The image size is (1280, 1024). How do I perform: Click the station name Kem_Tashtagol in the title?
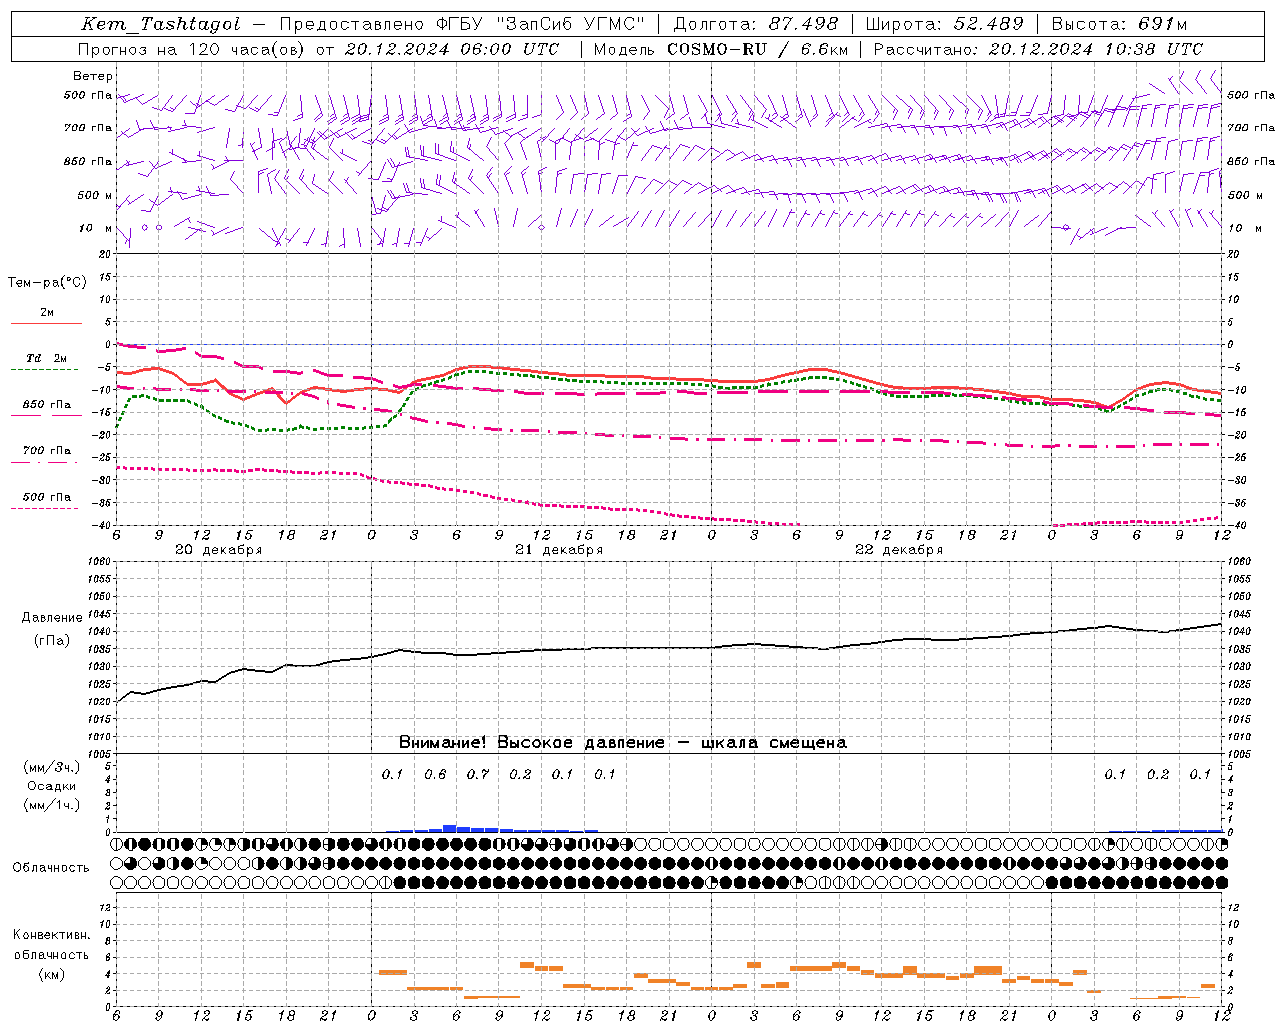point(160,25)
